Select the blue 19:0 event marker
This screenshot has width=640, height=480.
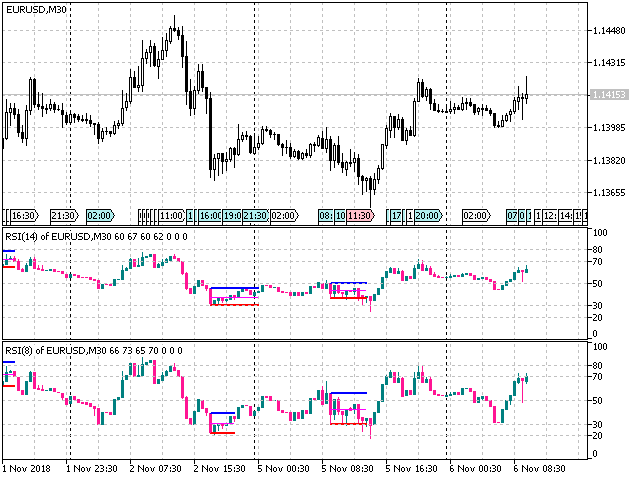[x=232, y=216]
